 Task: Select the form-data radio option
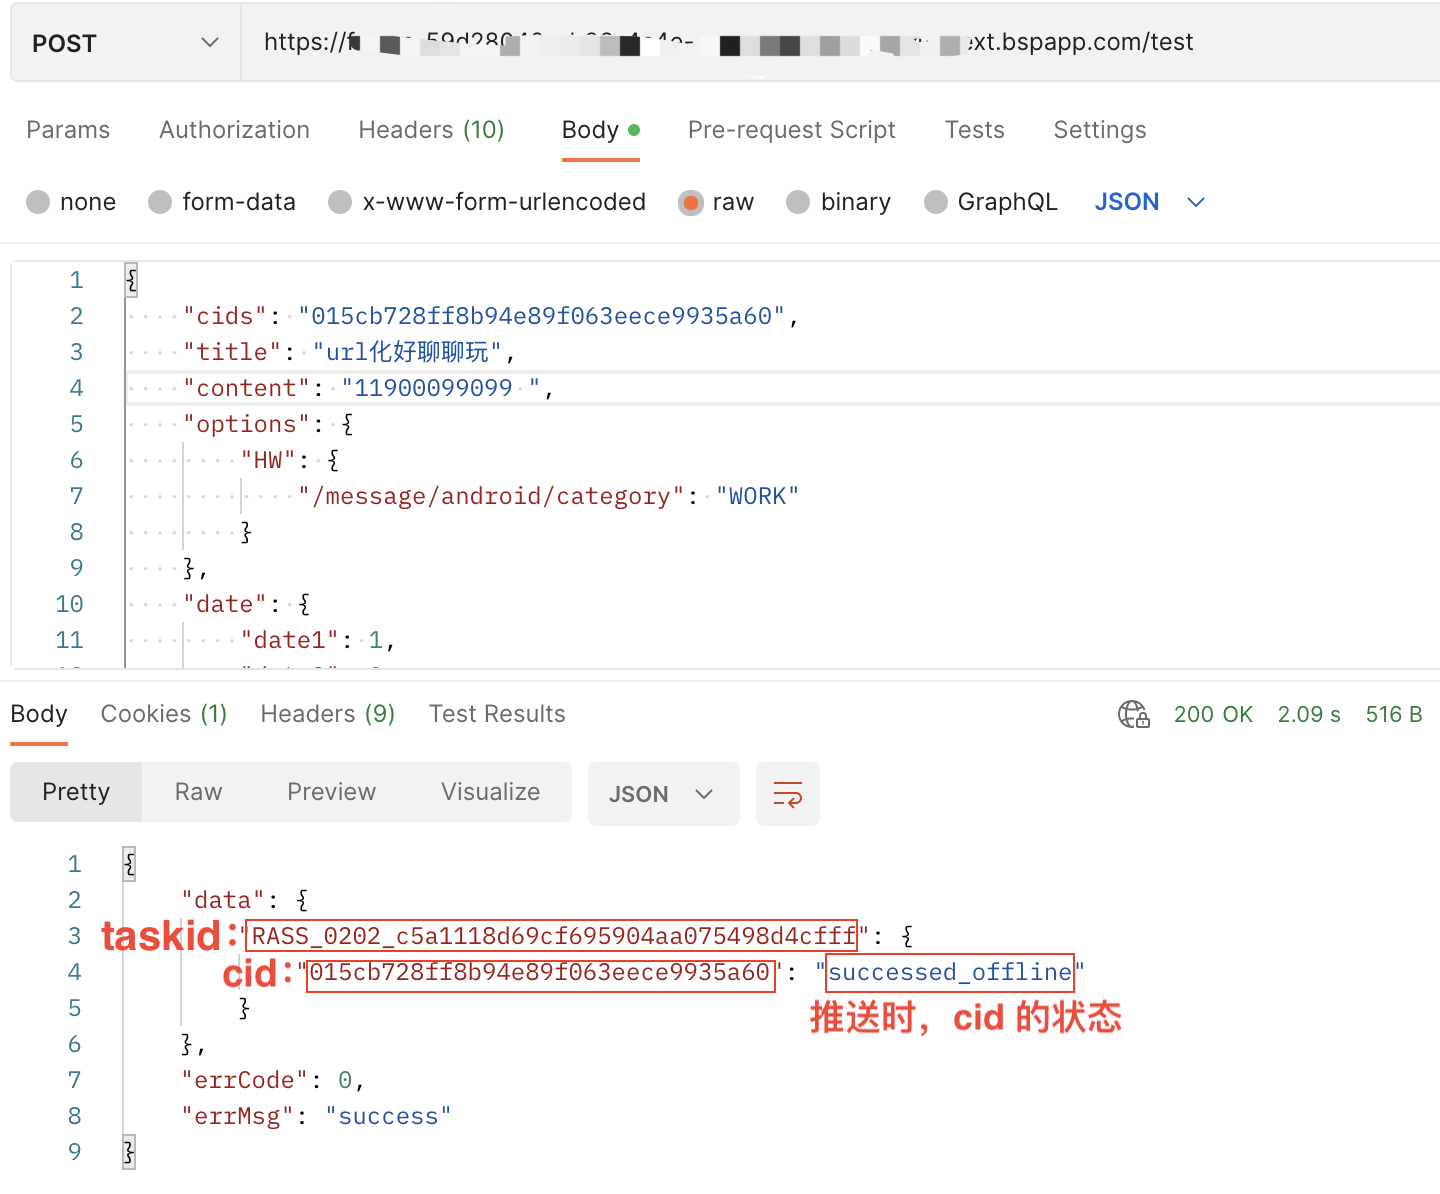point(160,202)
